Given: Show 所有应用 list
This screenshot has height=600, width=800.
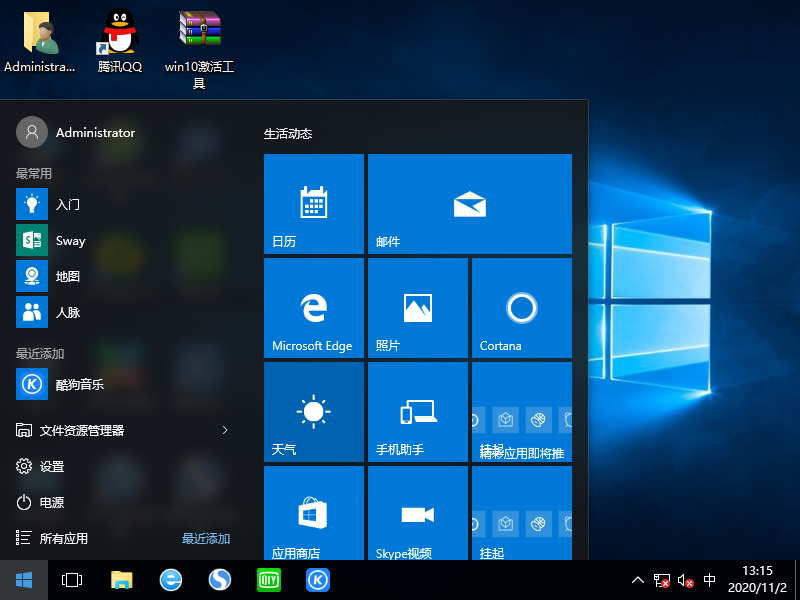Looking at the screenshot, I should click(x=63, y=538).
